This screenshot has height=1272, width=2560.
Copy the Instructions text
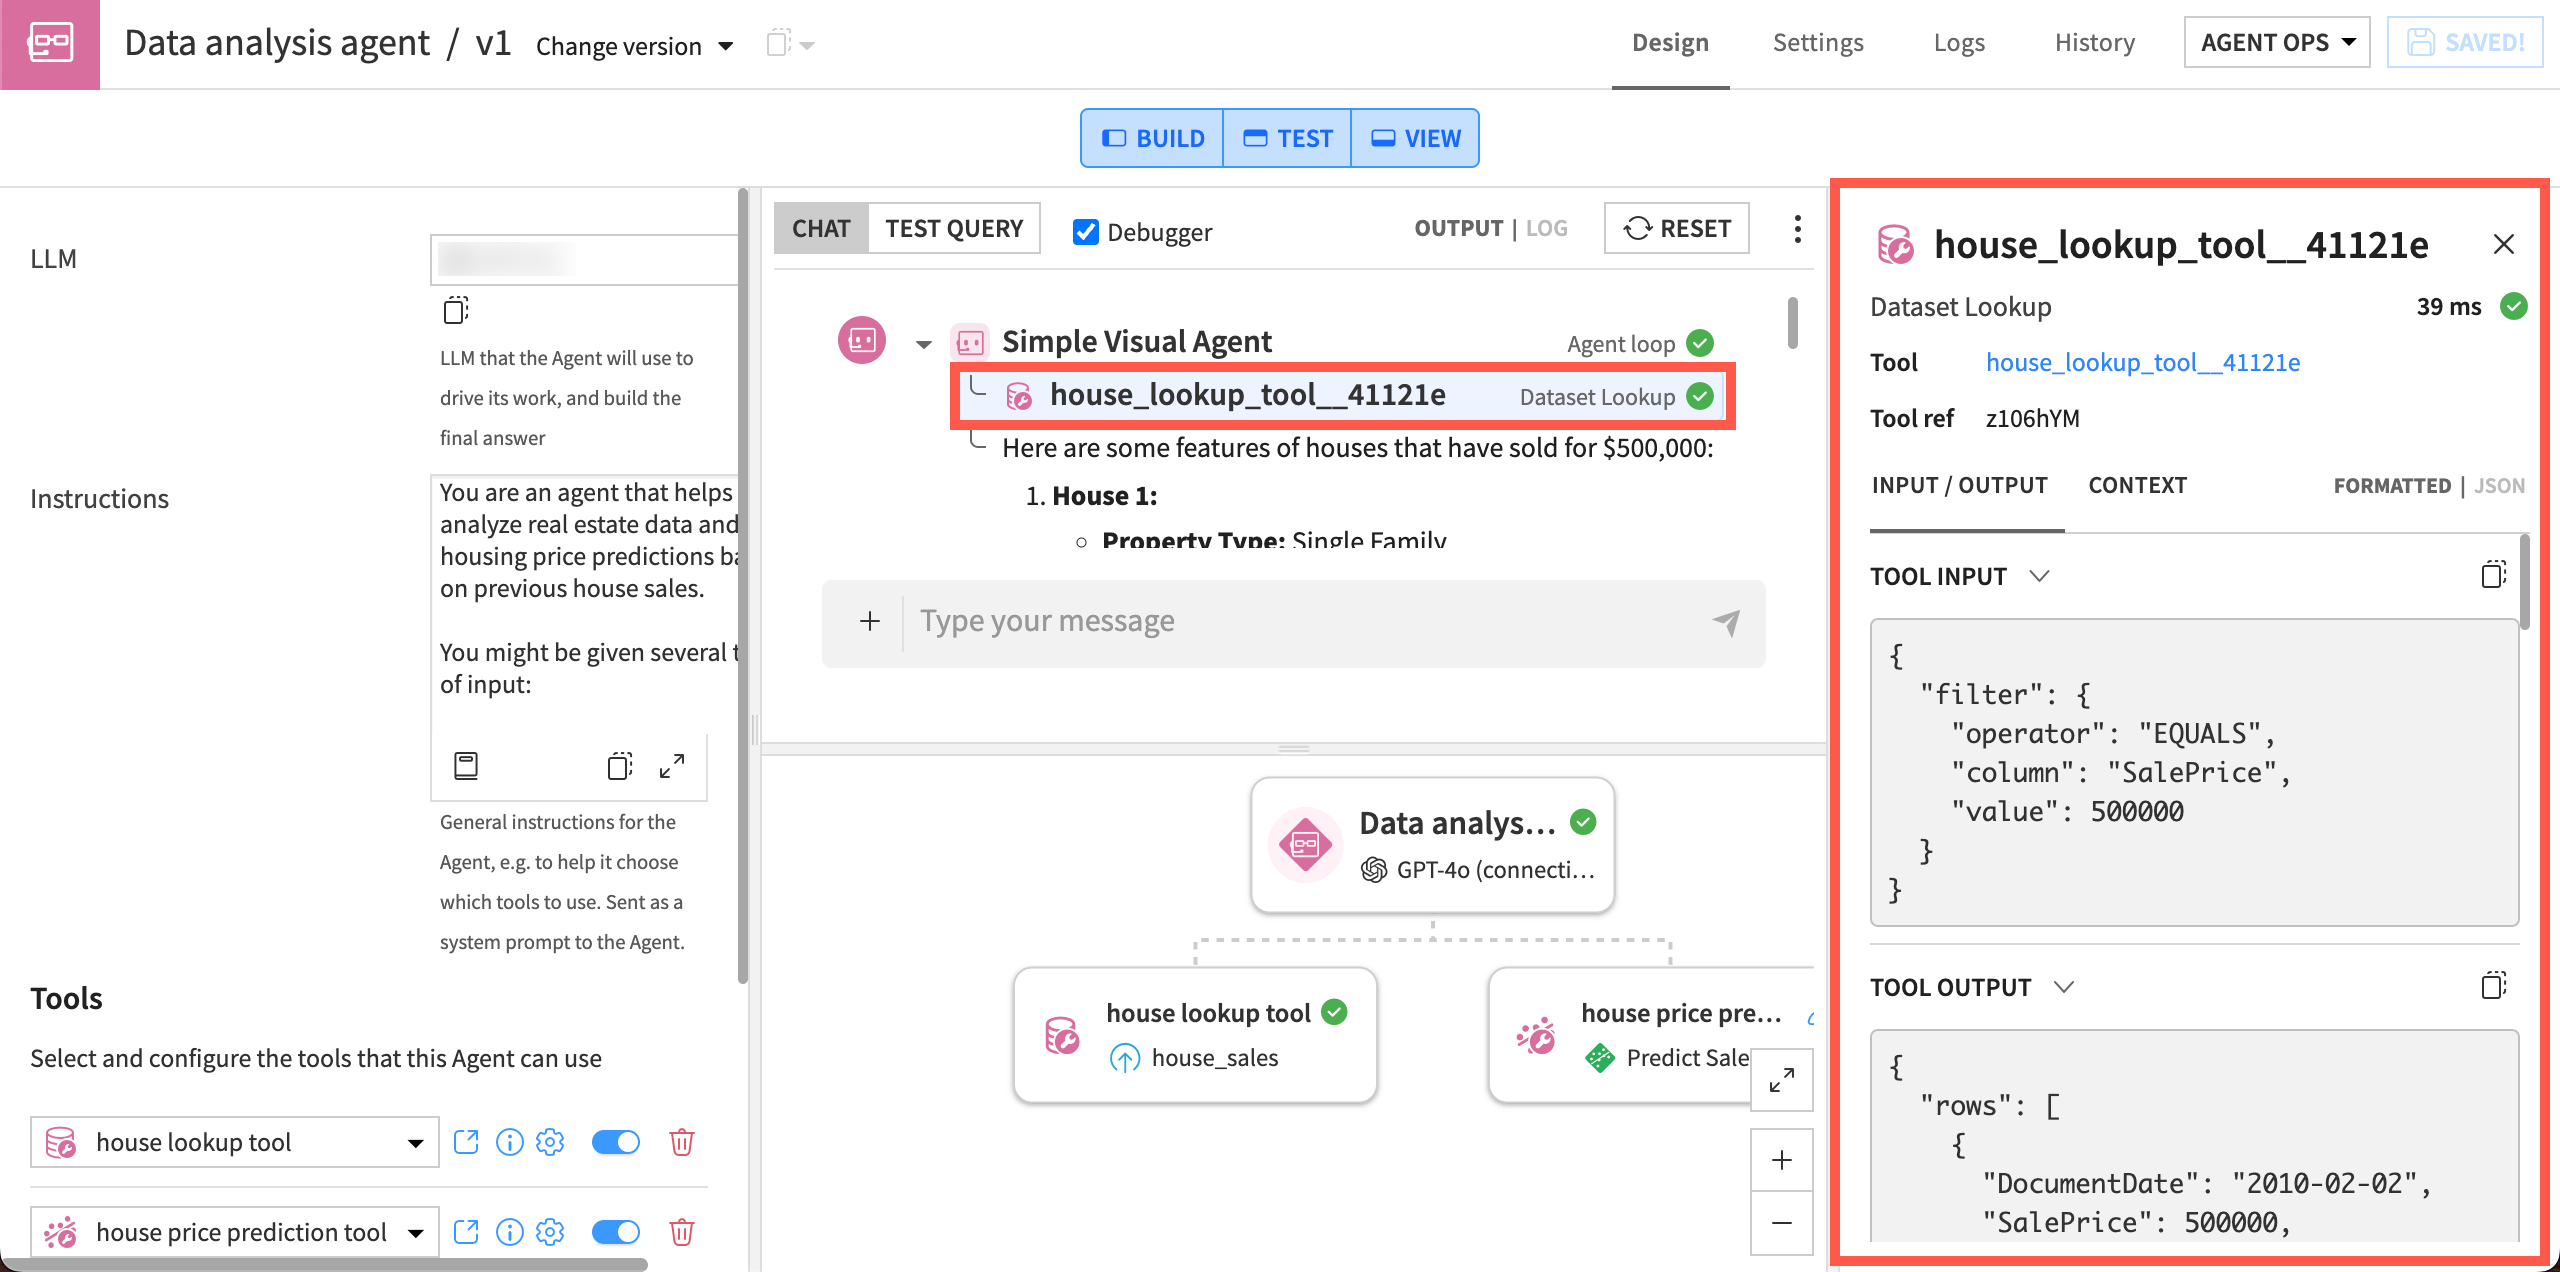[620, 767]
